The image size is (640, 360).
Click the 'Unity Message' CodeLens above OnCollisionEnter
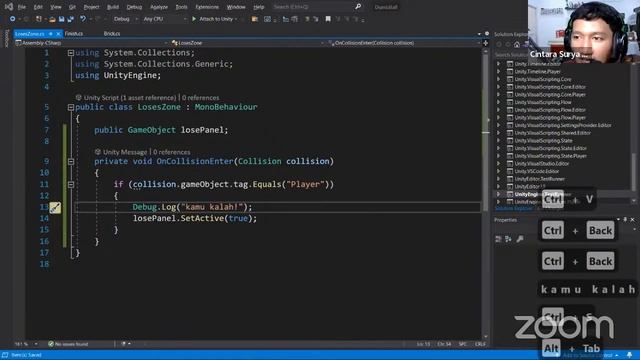click(x=124, y=152)
